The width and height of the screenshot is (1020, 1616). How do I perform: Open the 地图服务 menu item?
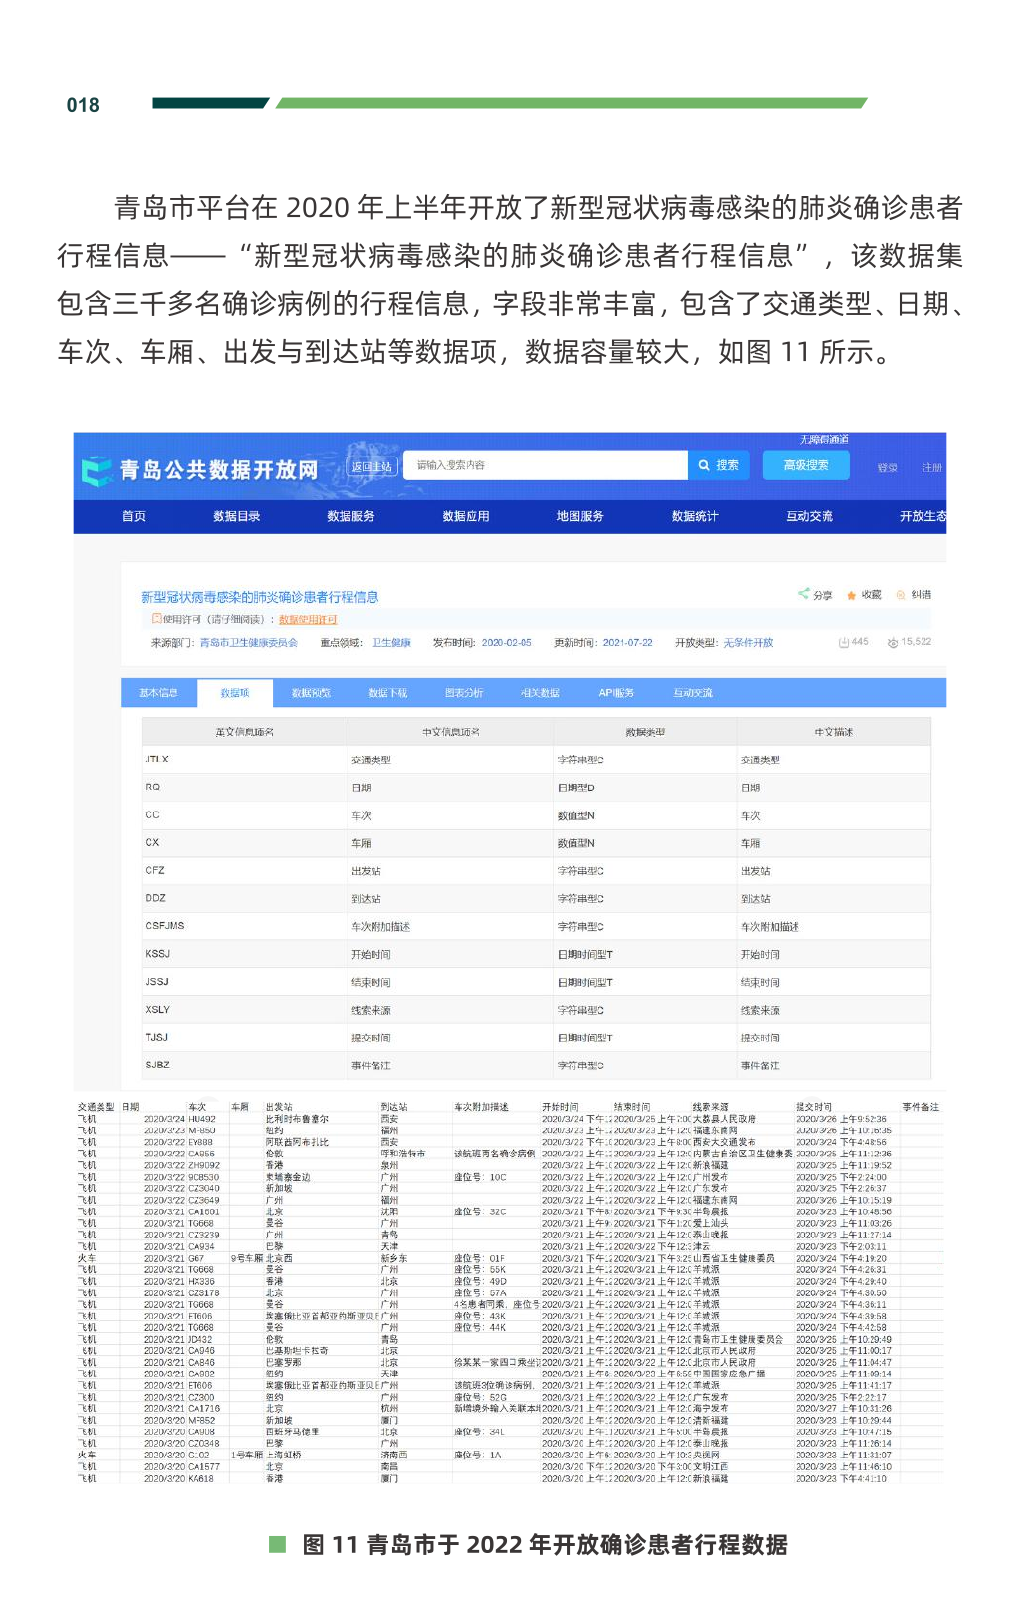point(580,516)
